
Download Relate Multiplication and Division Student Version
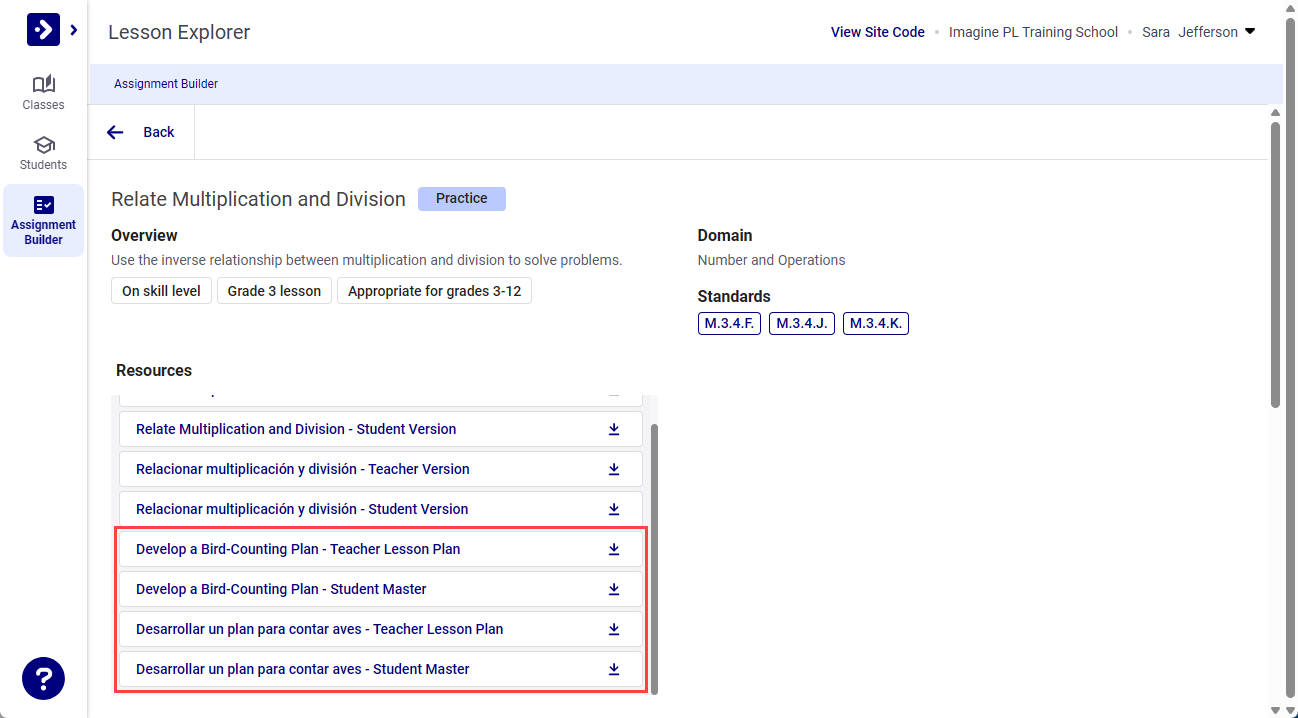tap(614, 429)
